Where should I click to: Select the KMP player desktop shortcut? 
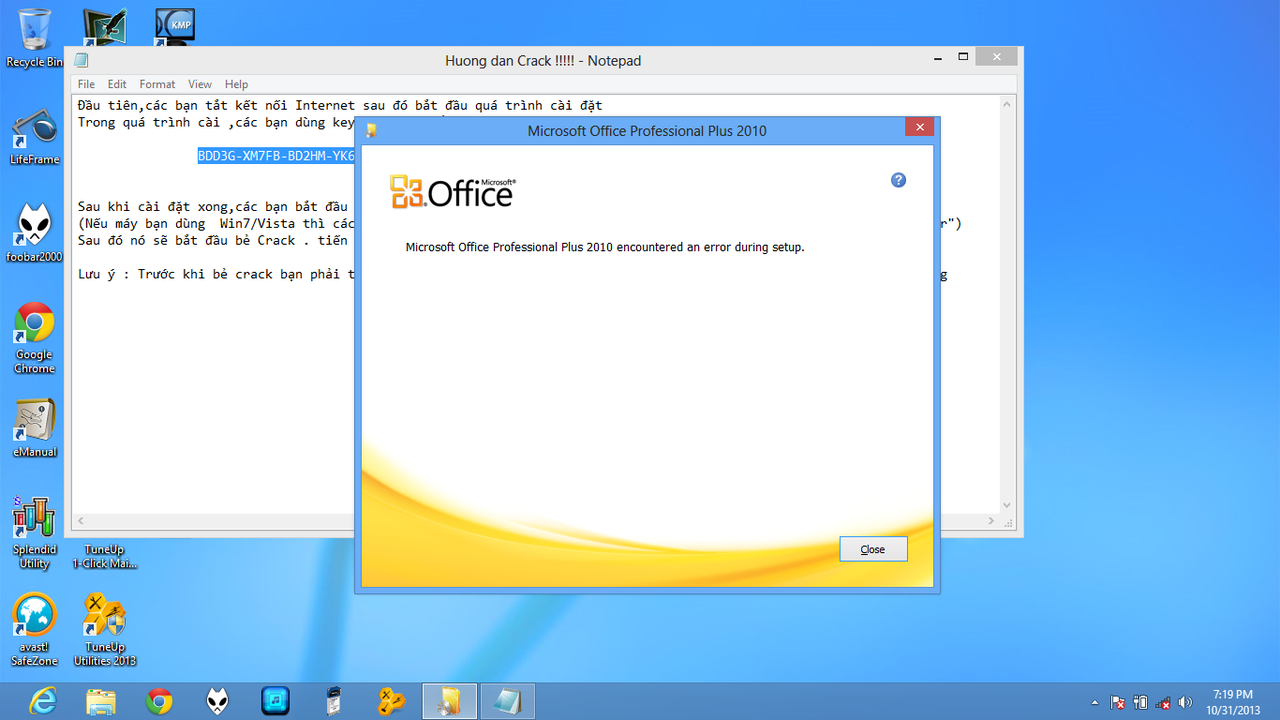(175, 27)
